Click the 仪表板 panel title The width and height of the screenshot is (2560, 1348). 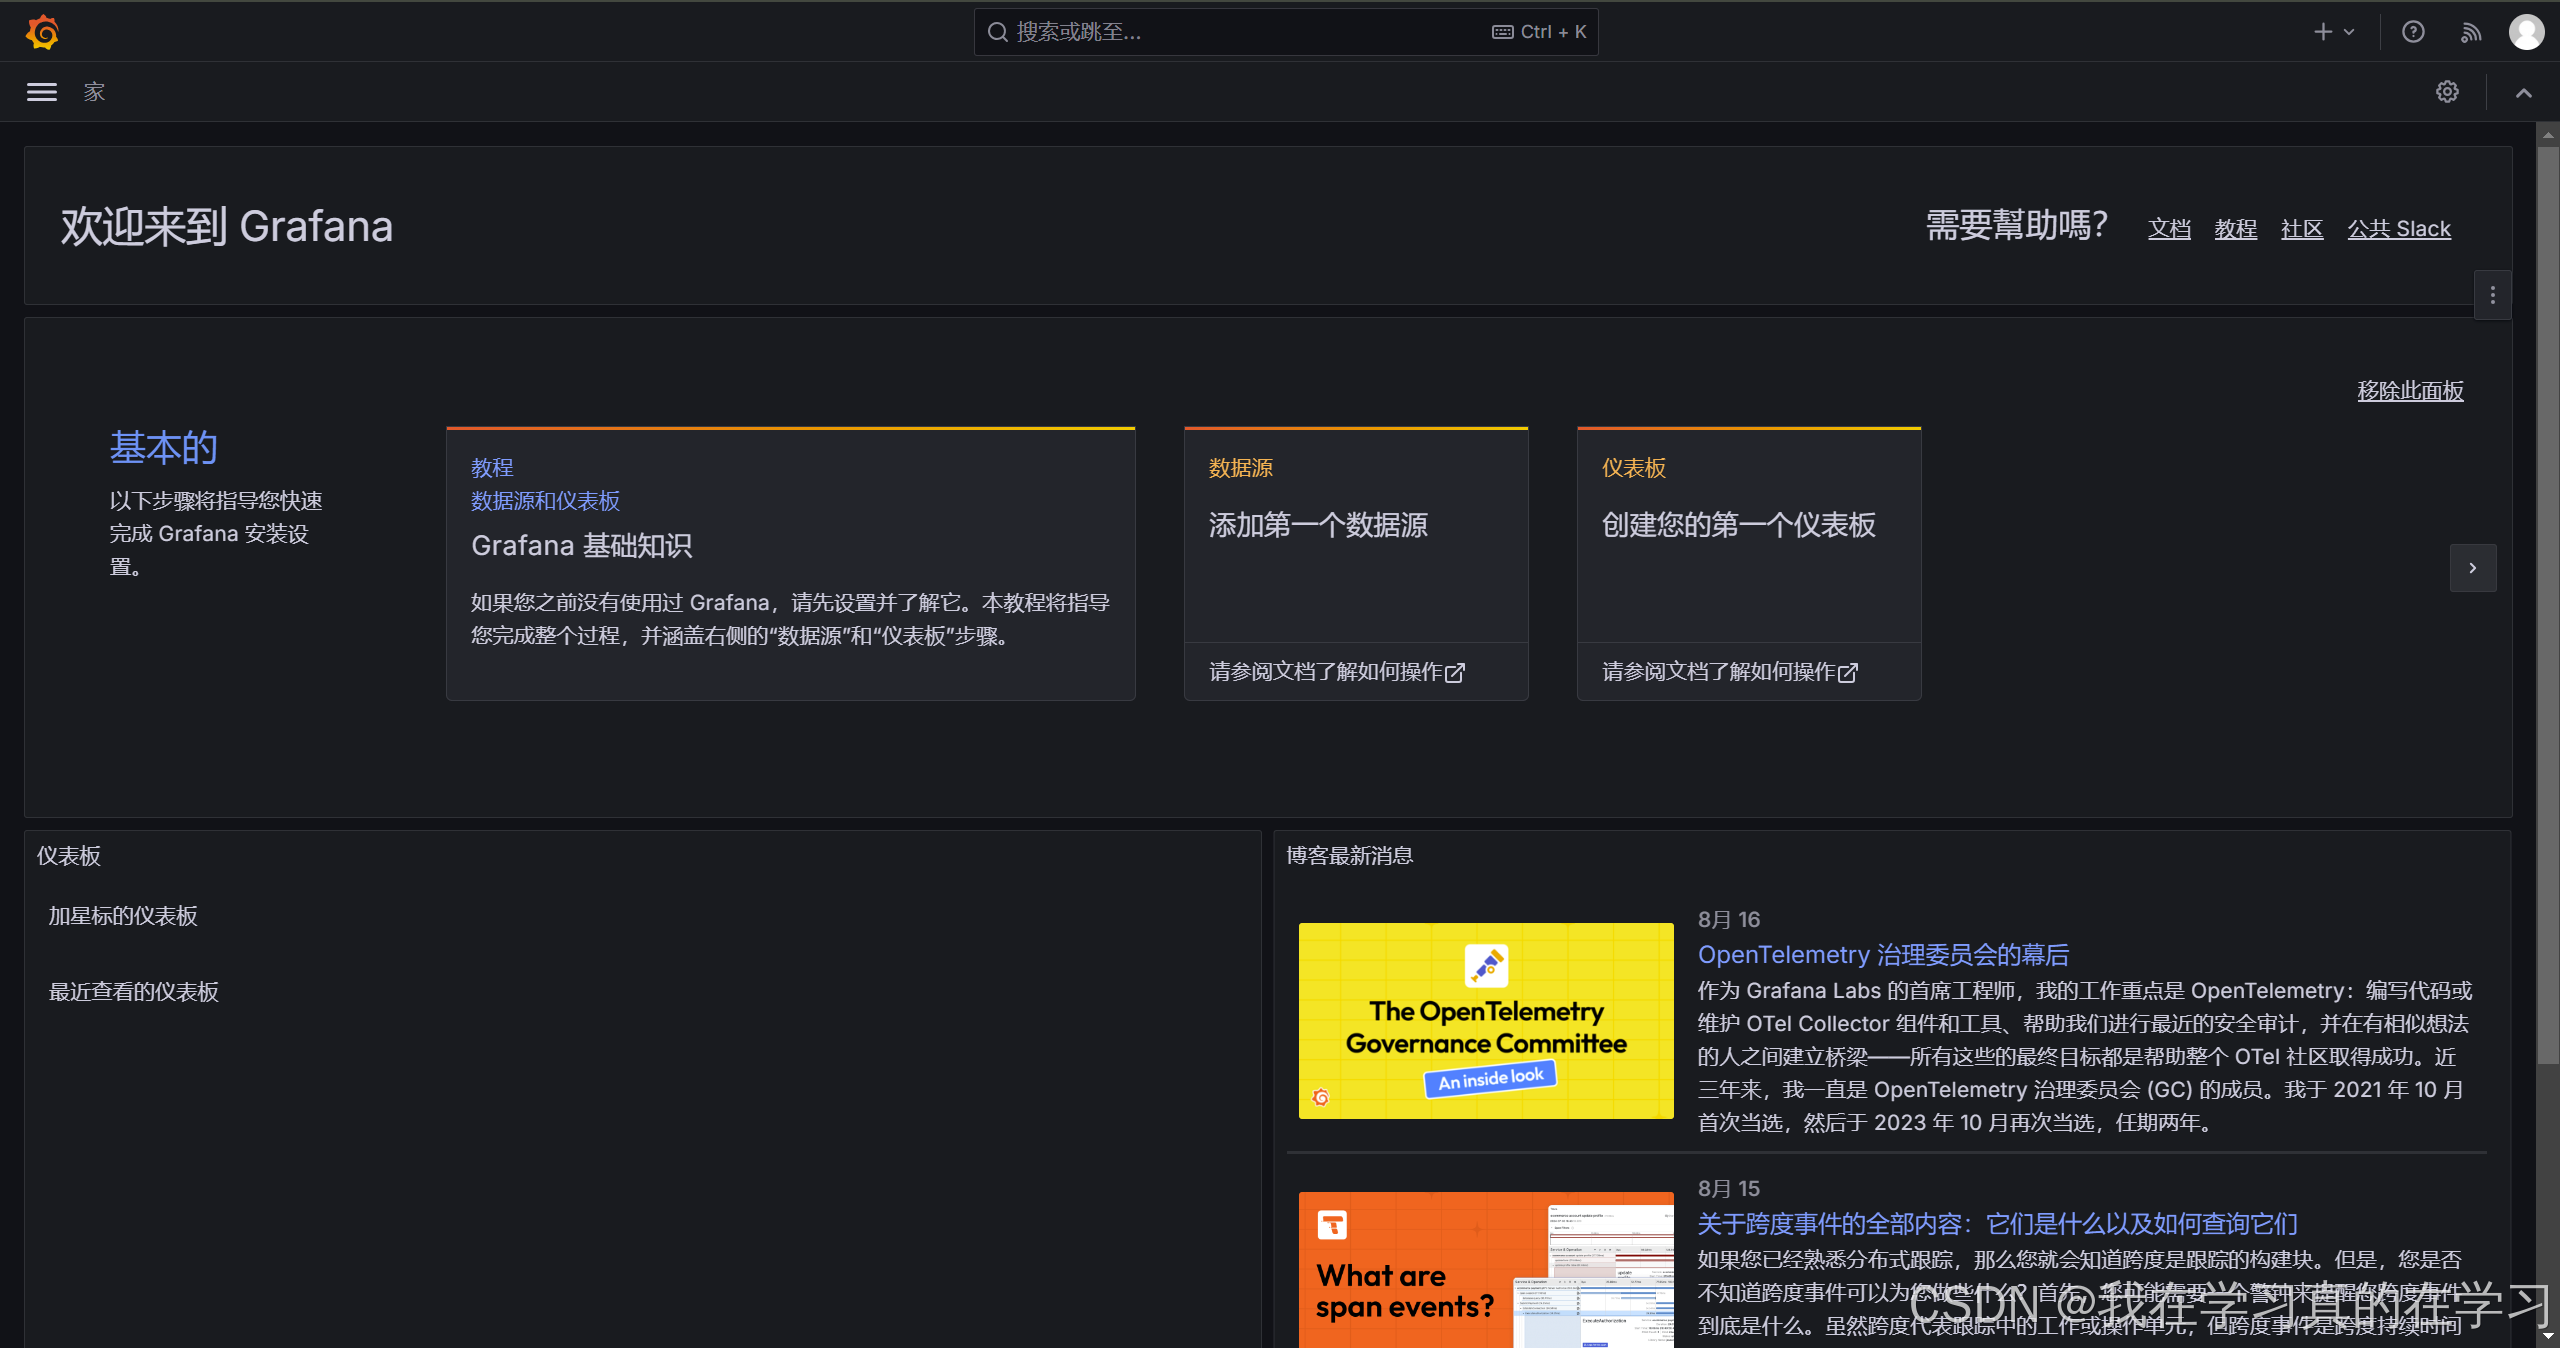coord(69,856)
